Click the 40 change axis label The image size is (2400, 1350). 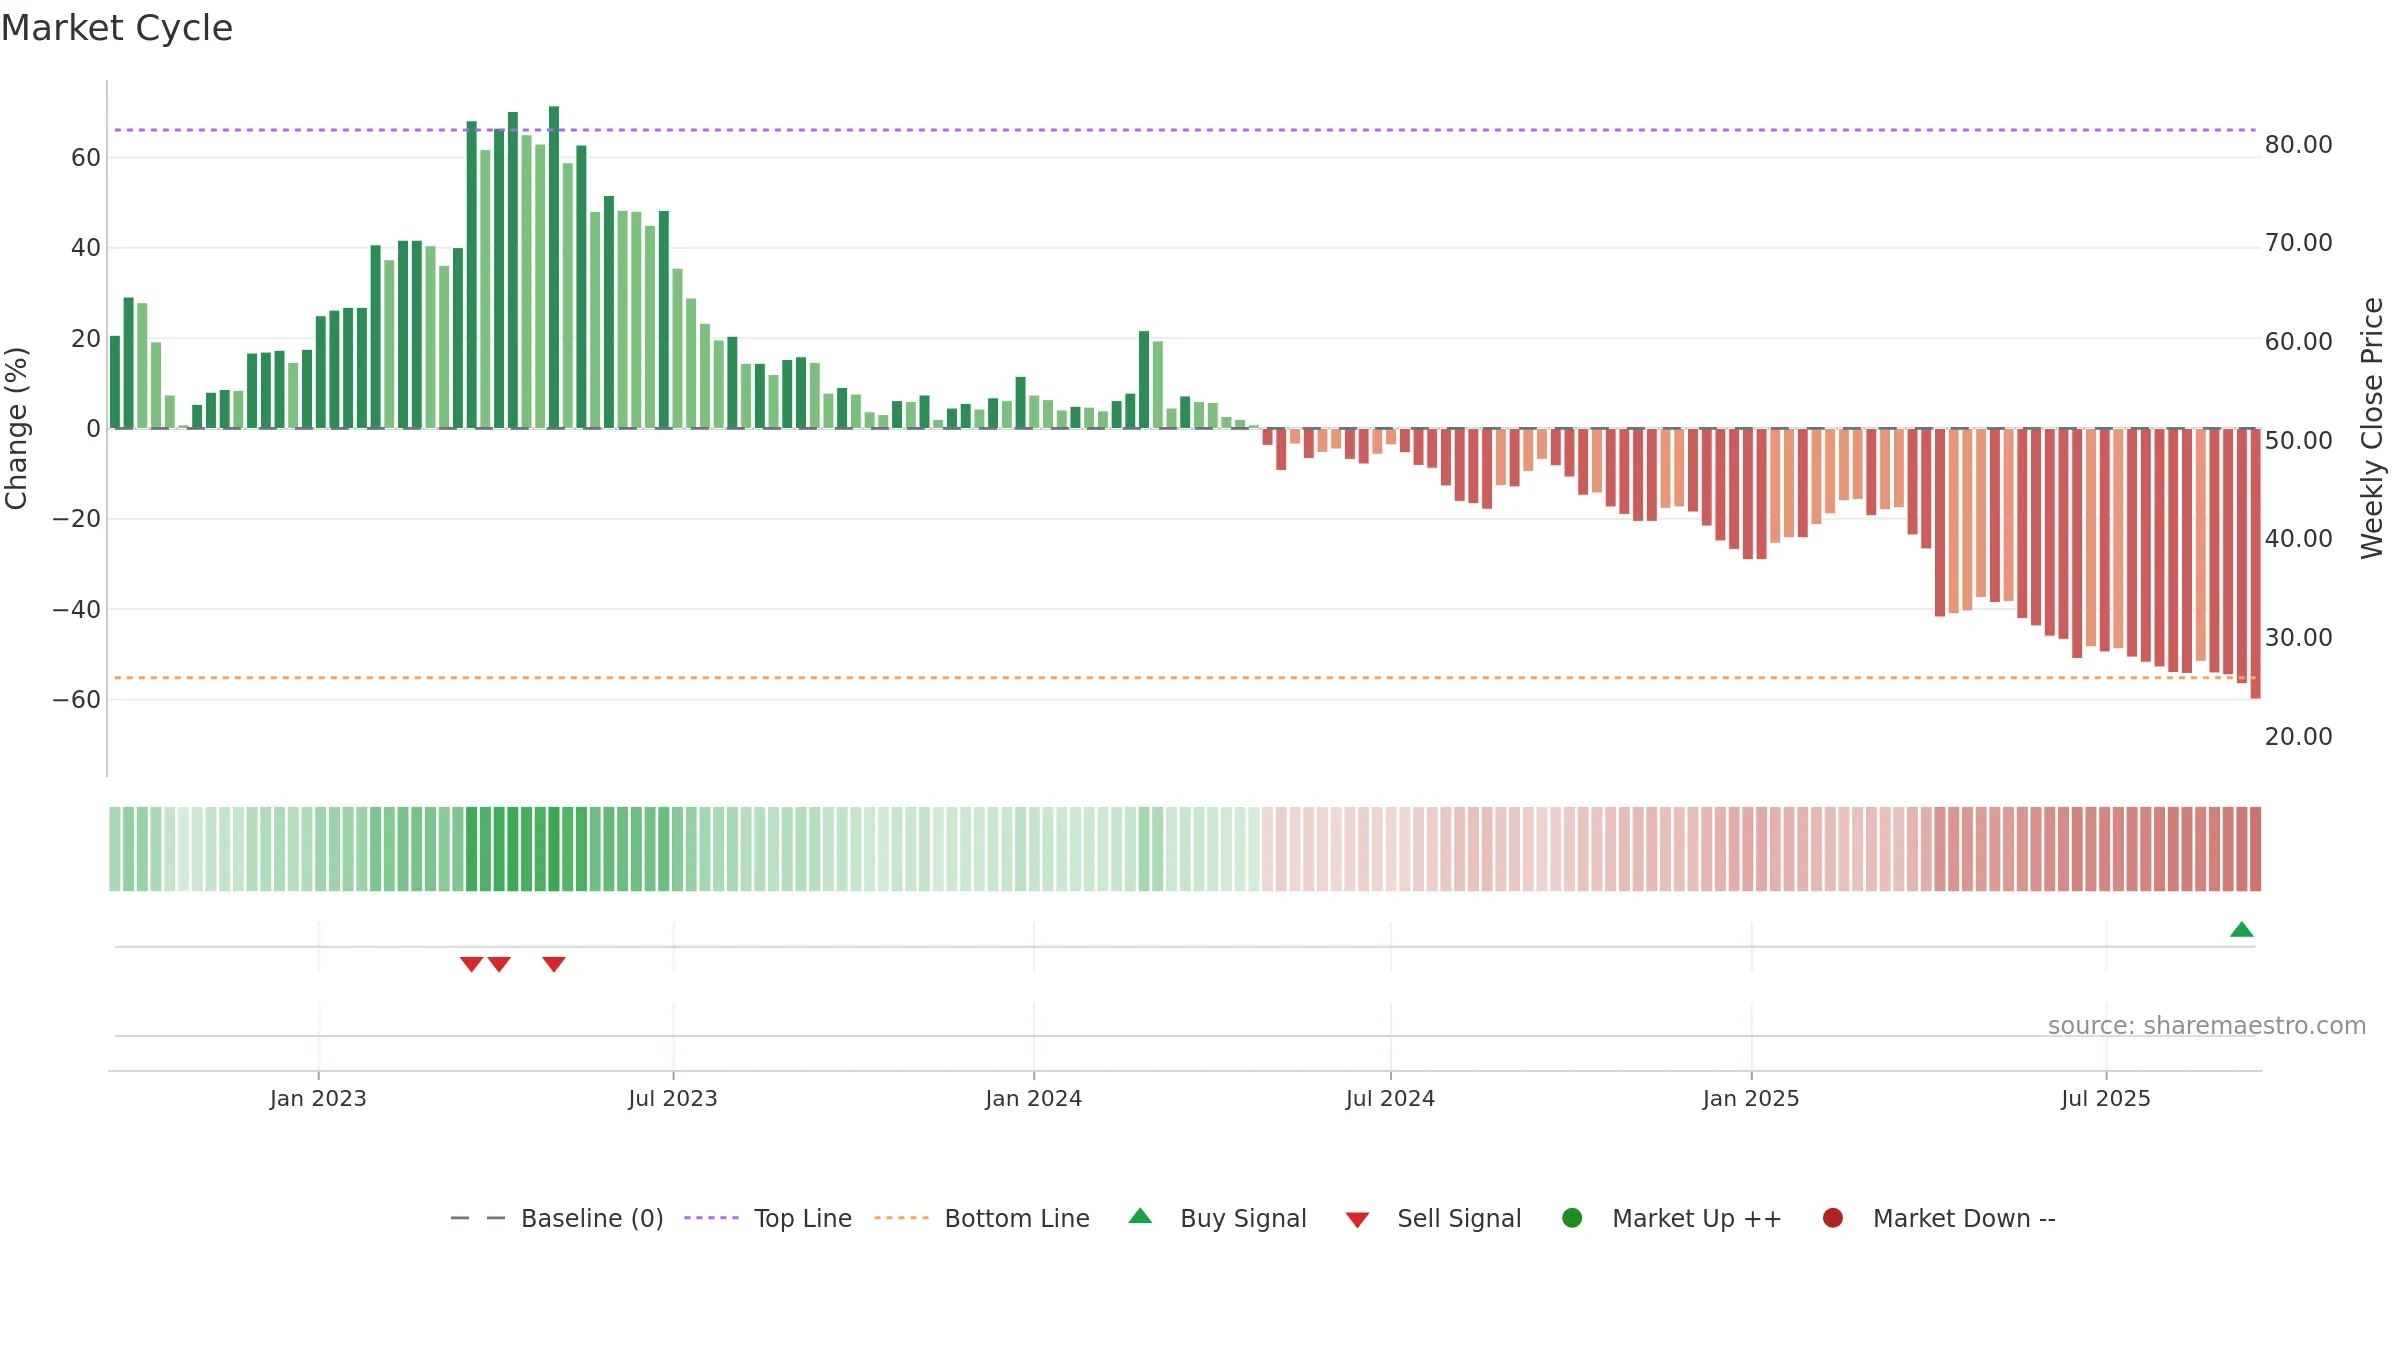click(86, 248)
